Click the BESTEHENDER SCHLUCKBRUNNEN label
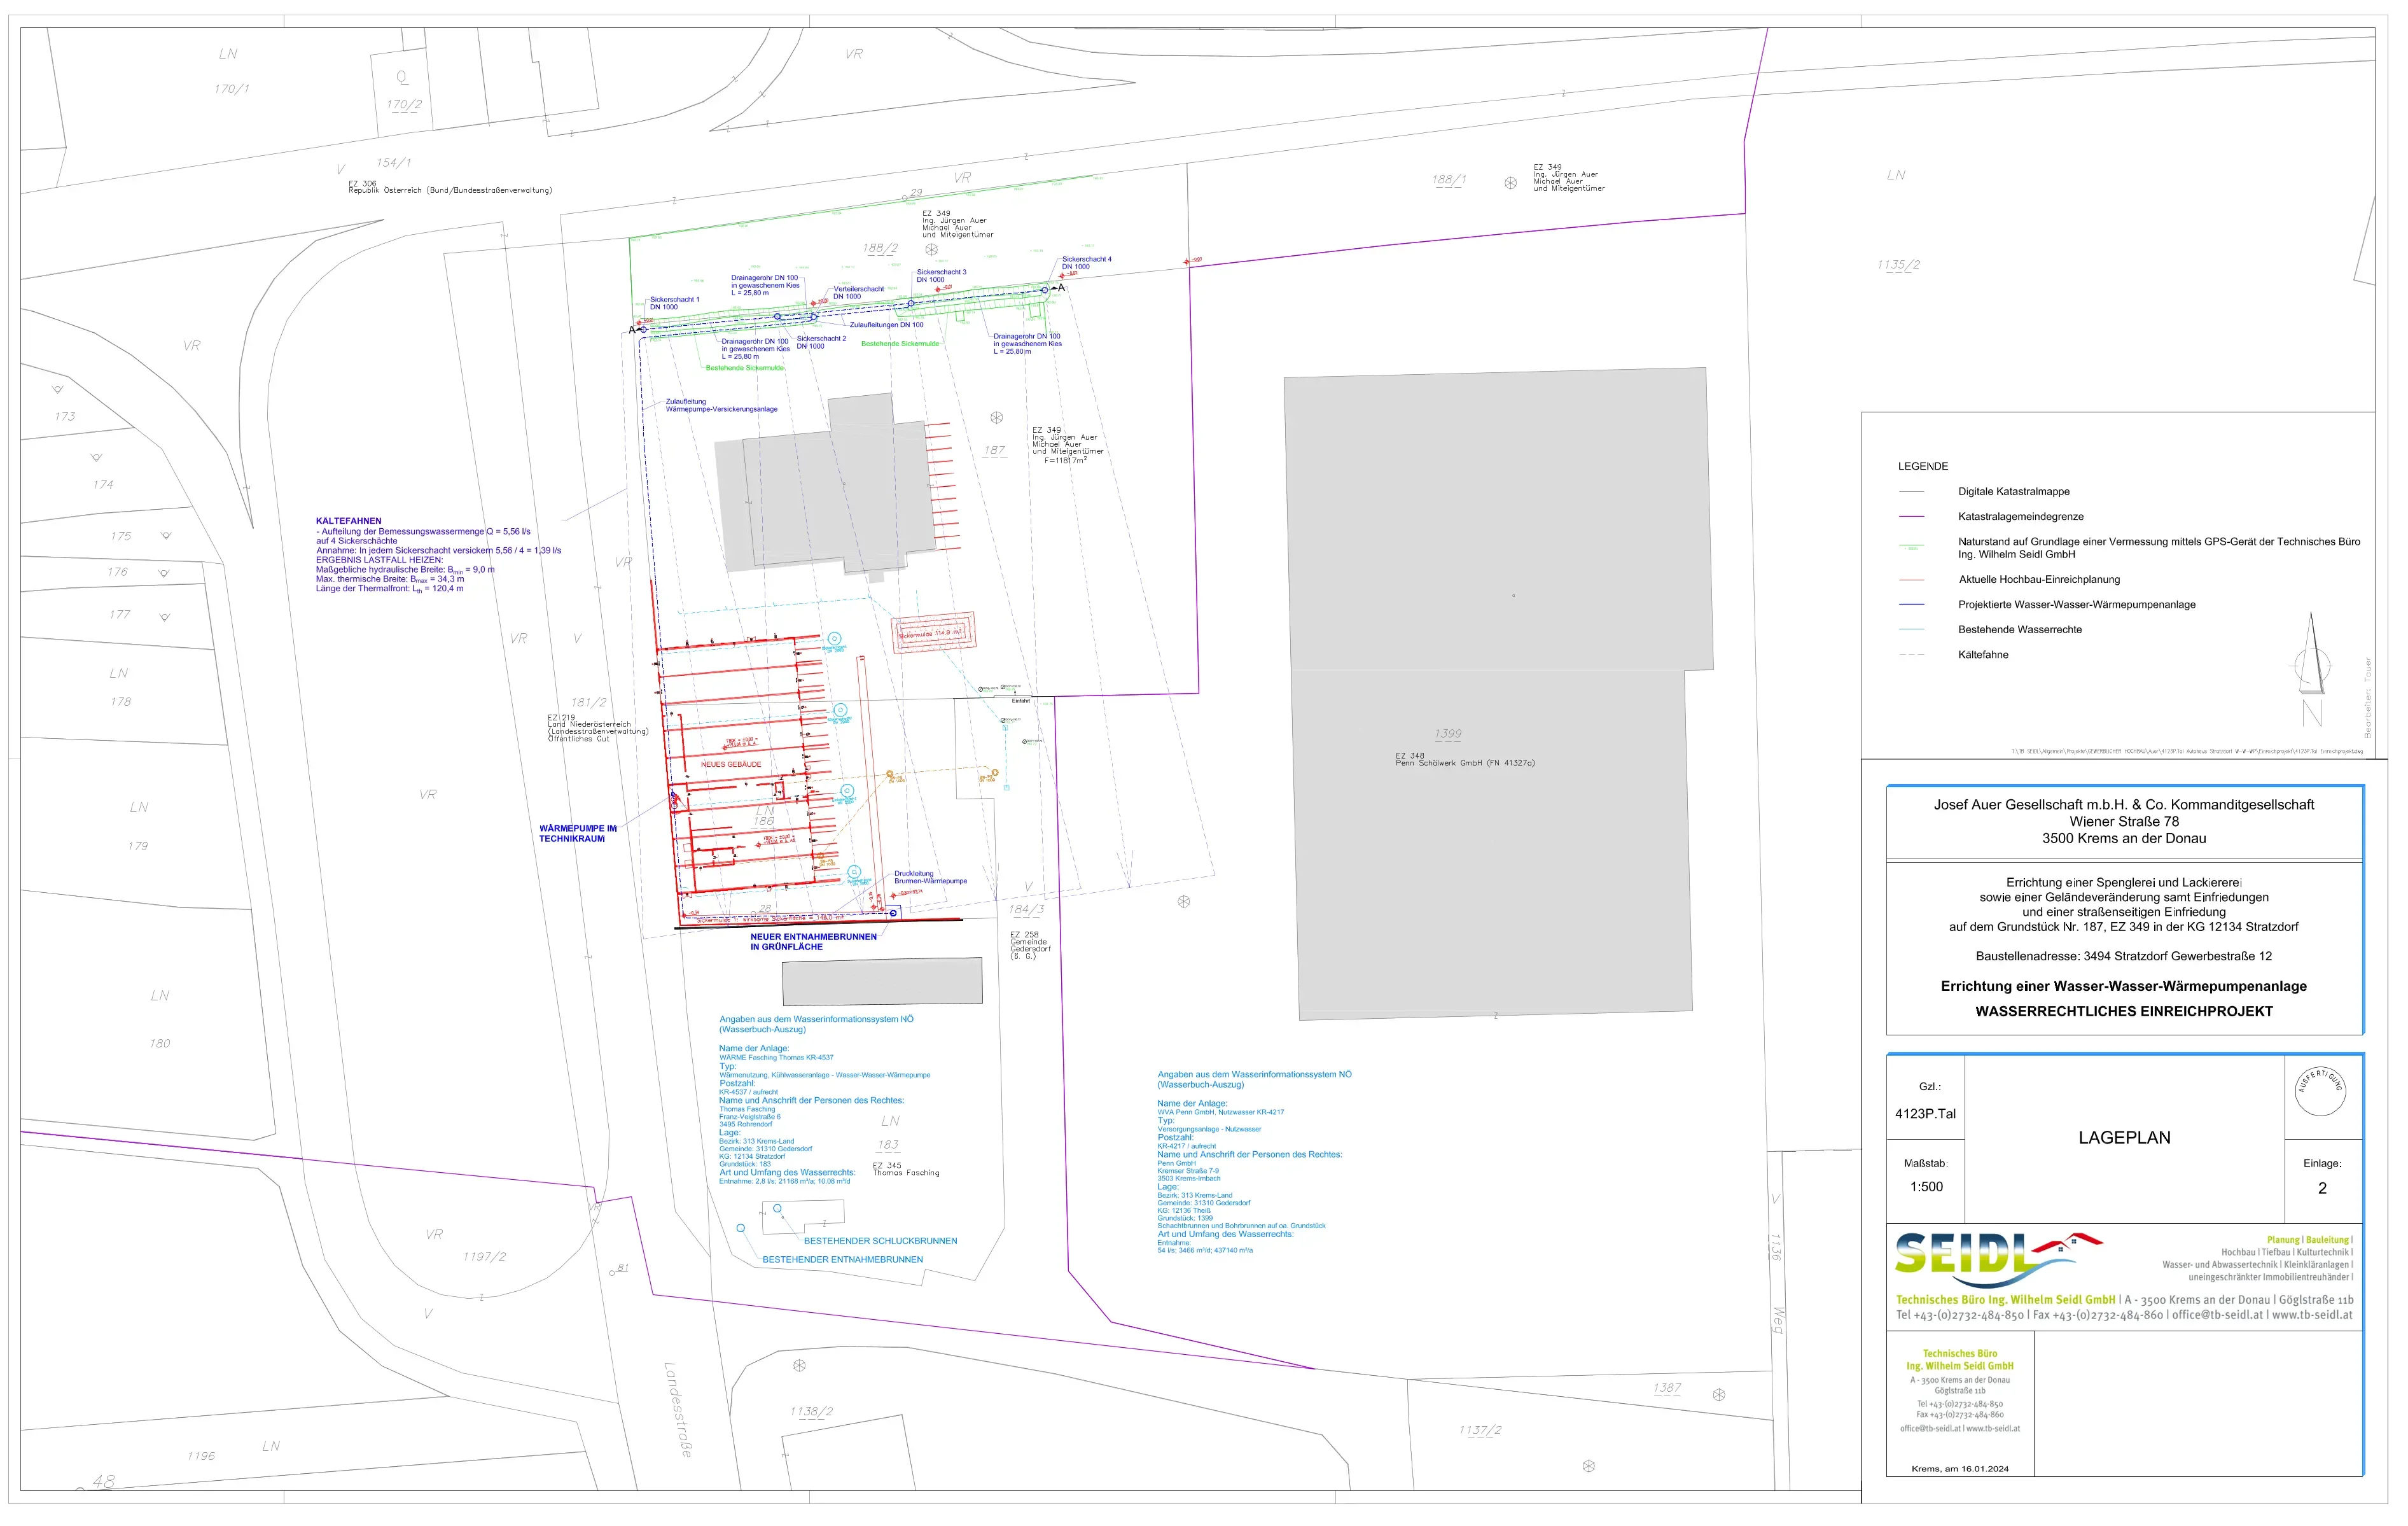 point(880,1241)
